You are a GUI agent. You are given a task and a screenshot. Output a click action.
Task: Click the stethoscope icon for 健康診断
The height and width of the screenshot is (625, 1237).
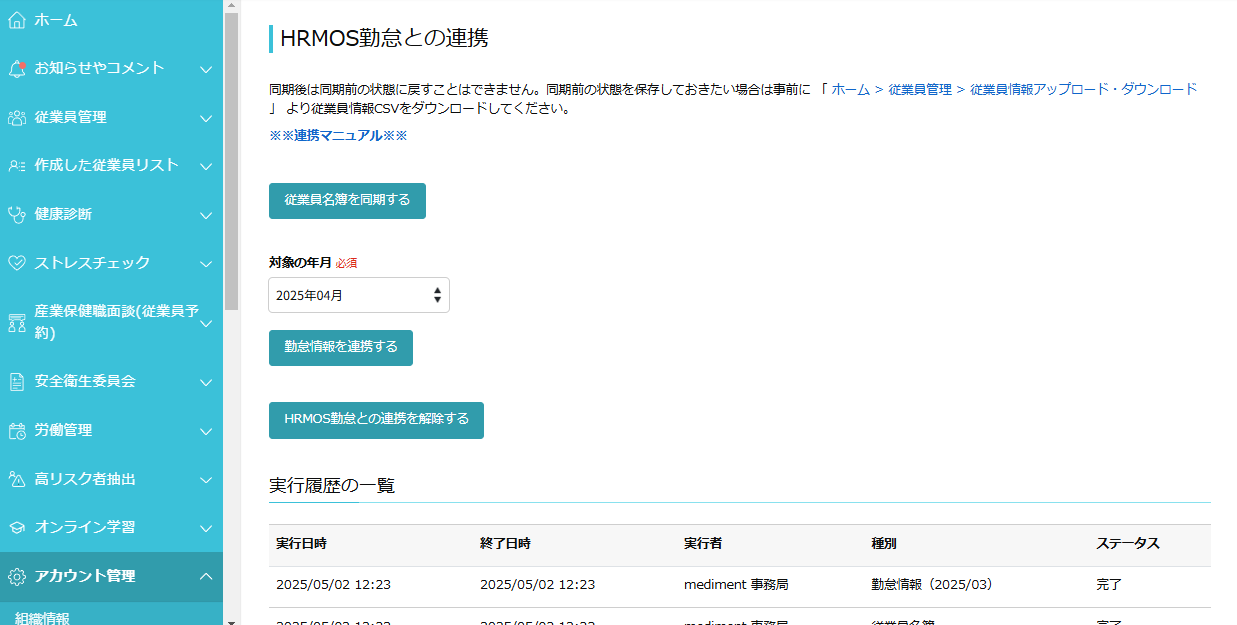coord(17,215)
